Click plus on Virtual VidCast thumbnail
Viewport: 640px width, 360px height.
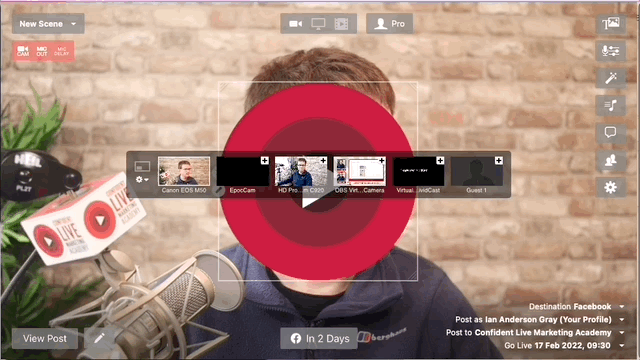click(440, 160)
